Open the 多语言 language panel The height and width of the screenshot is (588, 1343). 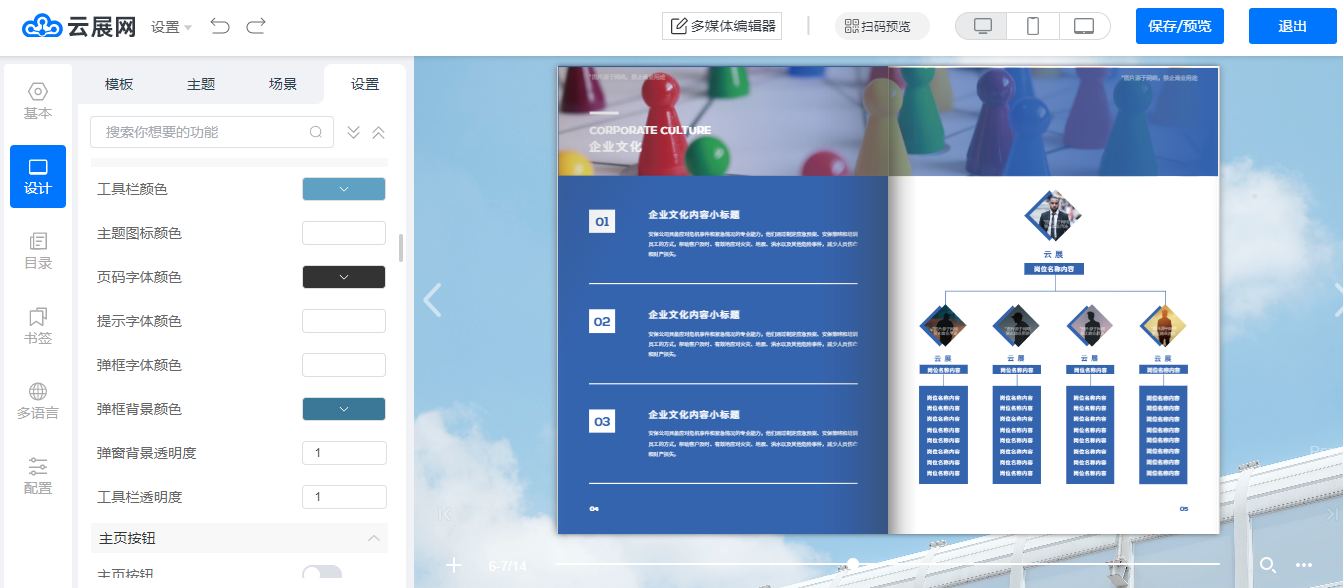(x=38, y=401)
